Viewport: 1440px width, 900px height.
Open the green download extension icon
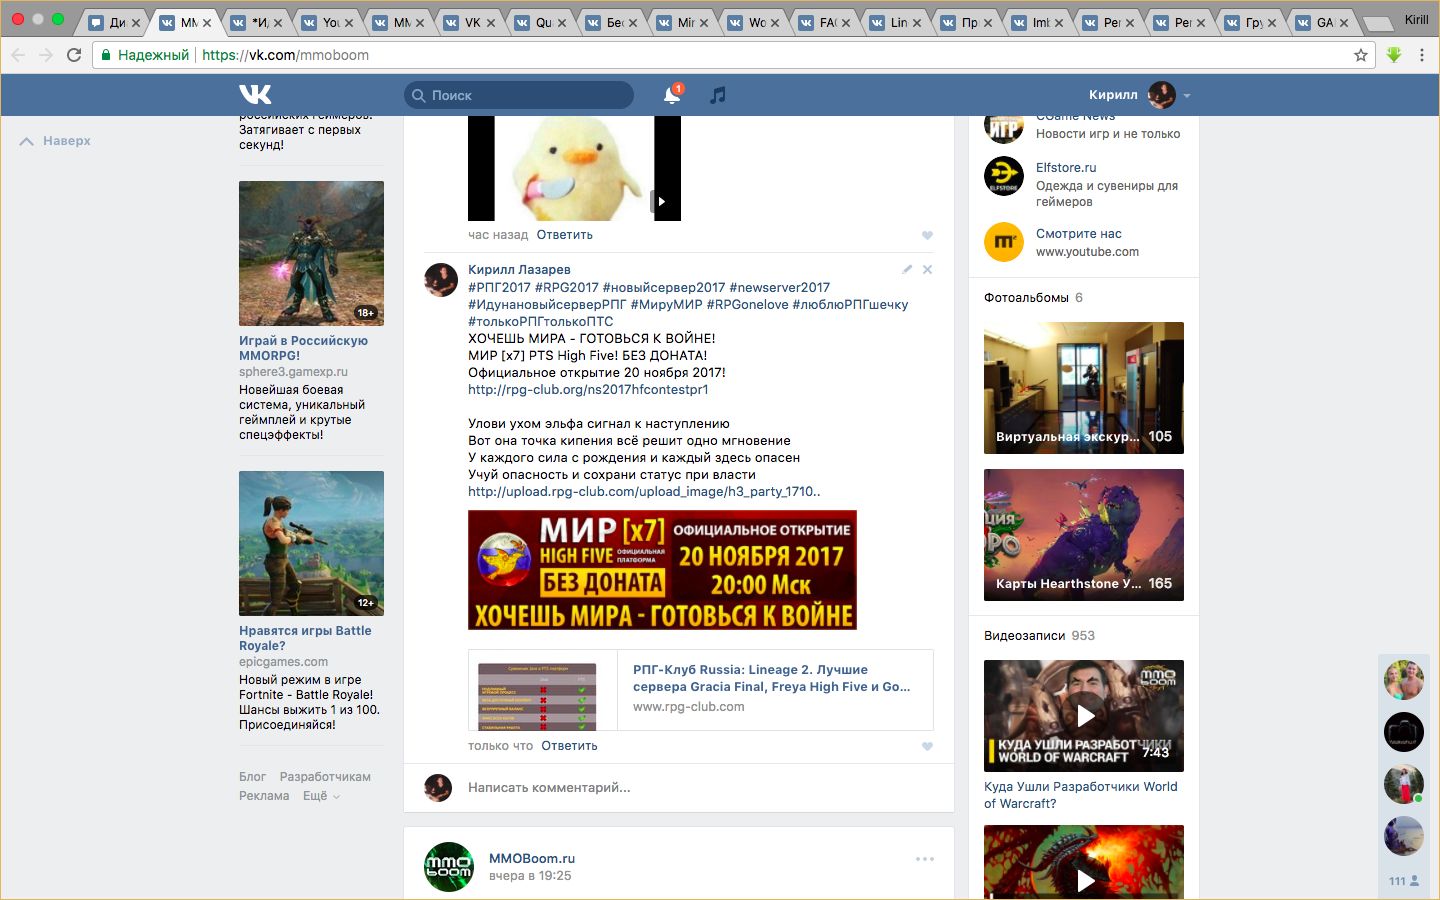coord(1394,55)
